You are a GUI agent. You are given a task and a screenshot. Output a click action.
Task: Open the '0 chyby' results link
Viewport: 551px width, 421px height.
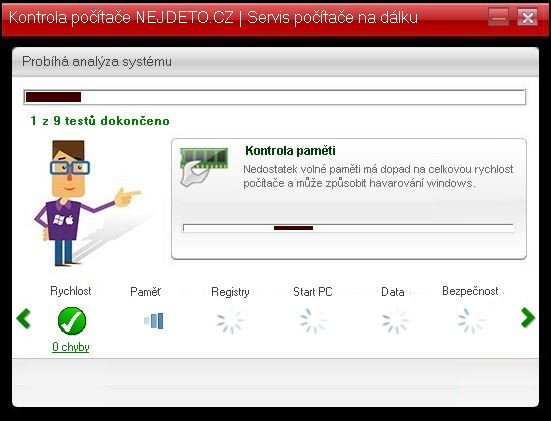[71, 347]
